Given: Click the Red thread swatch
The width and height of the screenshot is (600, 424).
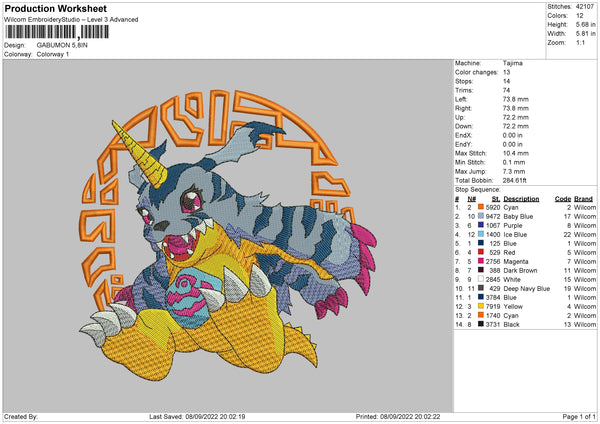Looking at the screenshot, I should coord(481,252).
